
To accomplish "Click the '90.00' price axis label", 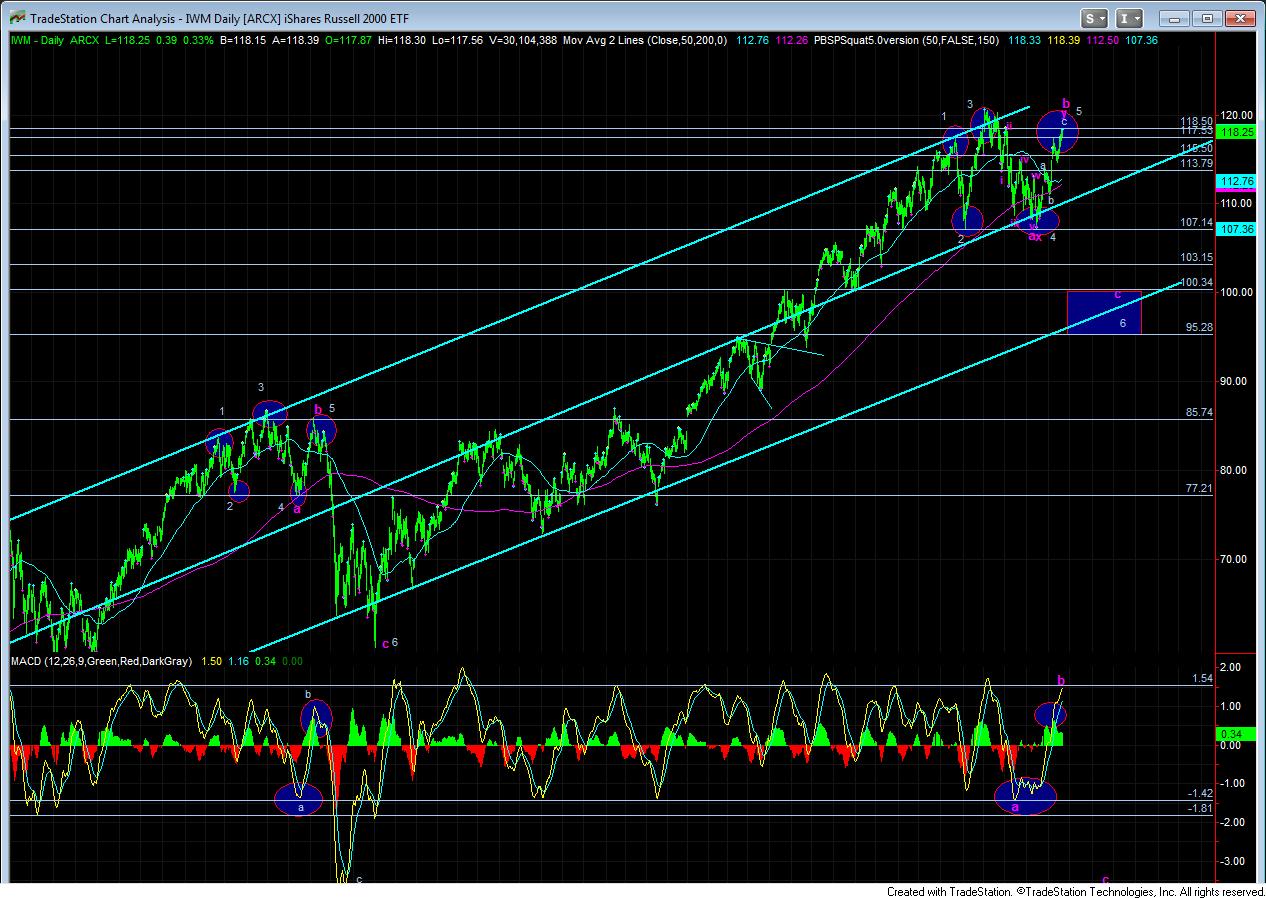I will [1235, 381].
